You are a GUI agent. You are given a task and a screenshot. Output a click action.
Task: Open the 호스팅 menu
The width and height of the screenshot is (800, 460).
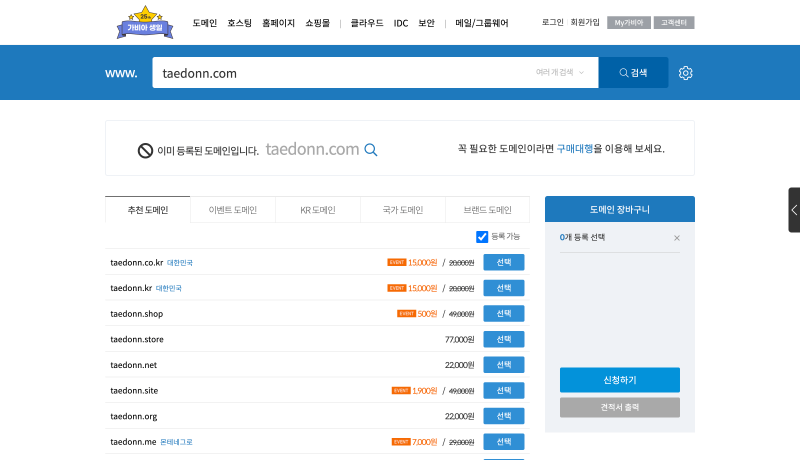pyautogui.click(x=239, y=23)
